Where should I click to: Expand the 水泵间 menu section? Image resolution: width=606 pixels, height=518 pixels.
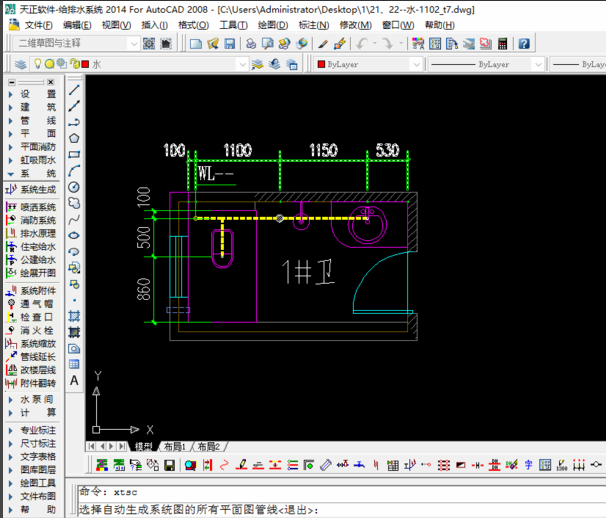click(x=36, y=399)
